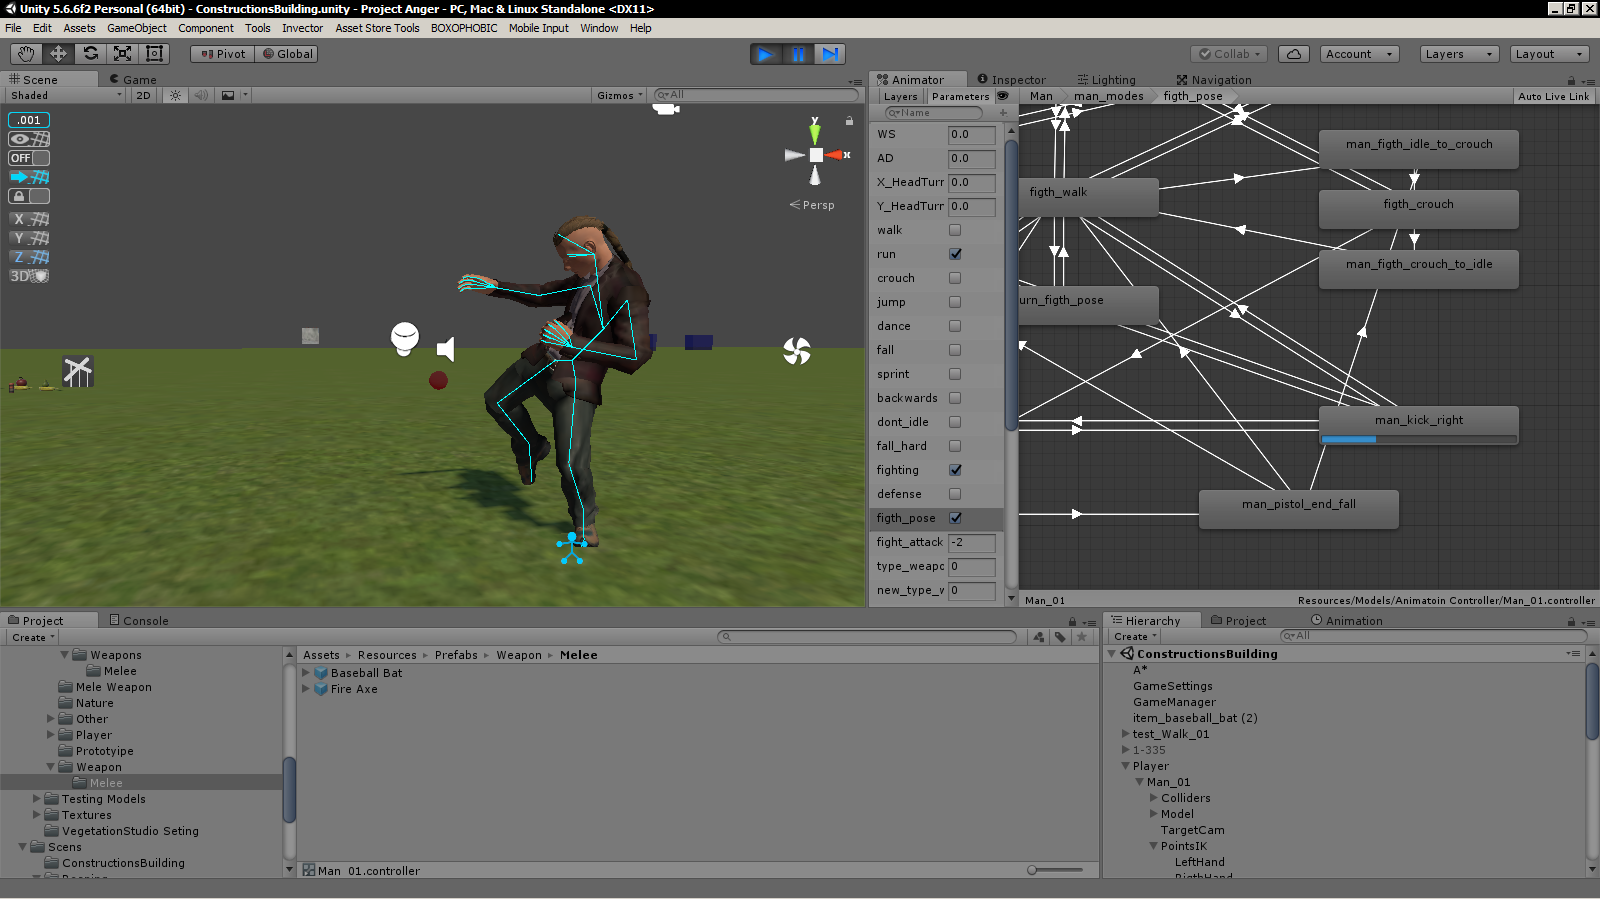Start Play mode
This screenshot has width=1600, height=900.
point(766,54)
